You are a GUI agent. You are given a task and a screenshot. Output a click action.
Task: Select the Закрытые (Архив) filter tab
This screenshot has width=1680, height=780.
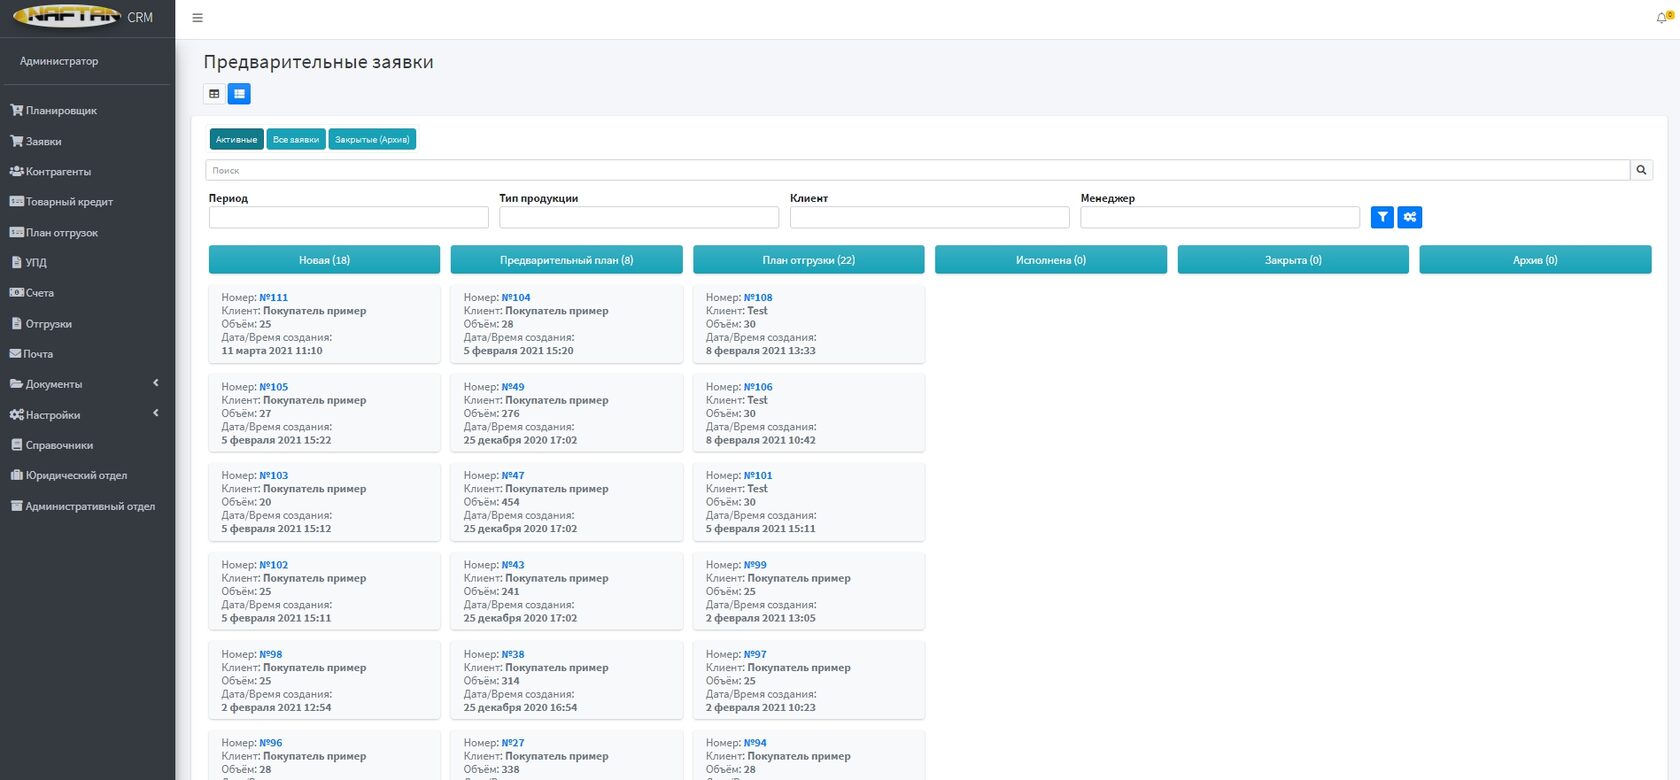tap(372, 139)
